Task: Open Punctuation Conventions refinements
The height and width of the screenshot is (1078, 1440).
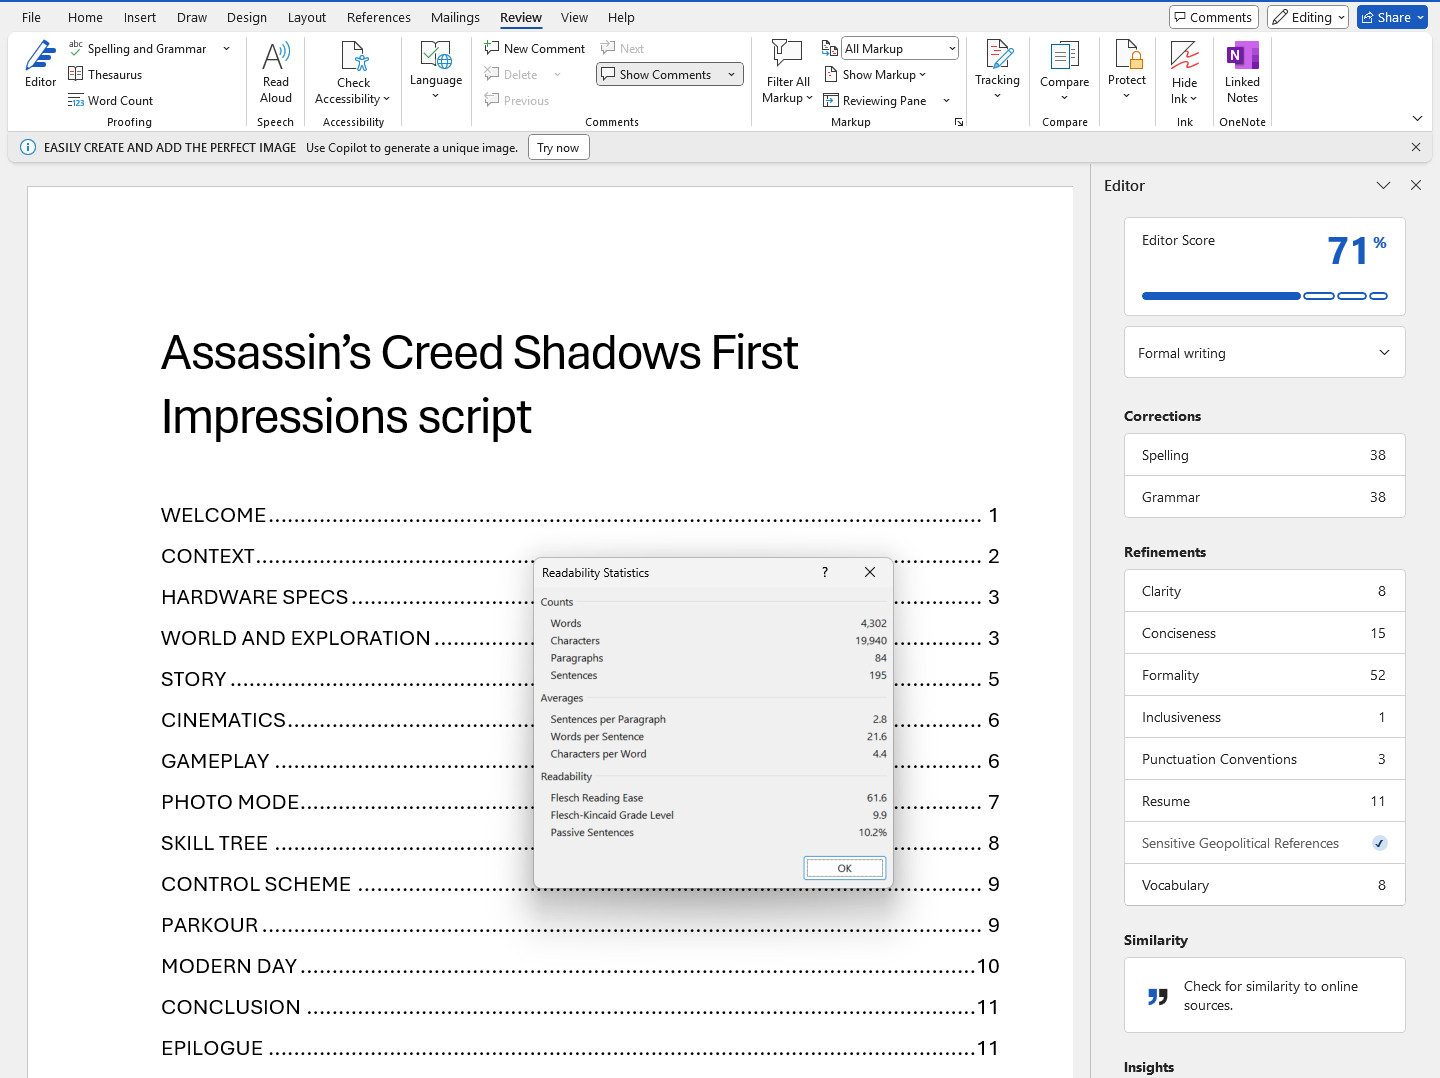Action: pos(1265,759)
